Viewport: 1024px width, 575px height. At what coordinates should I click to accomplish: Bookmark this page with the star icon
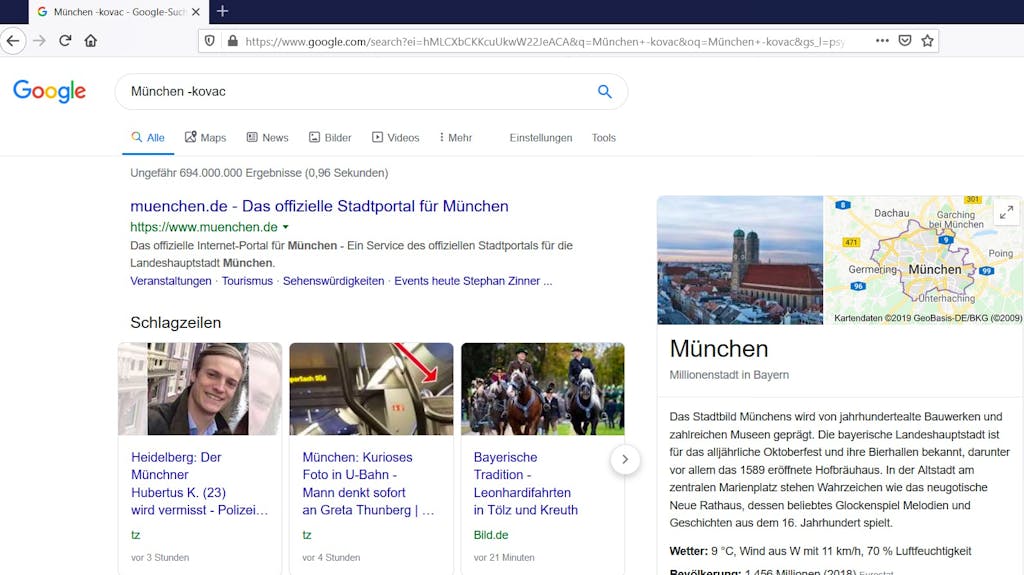(x=927, y=41)
